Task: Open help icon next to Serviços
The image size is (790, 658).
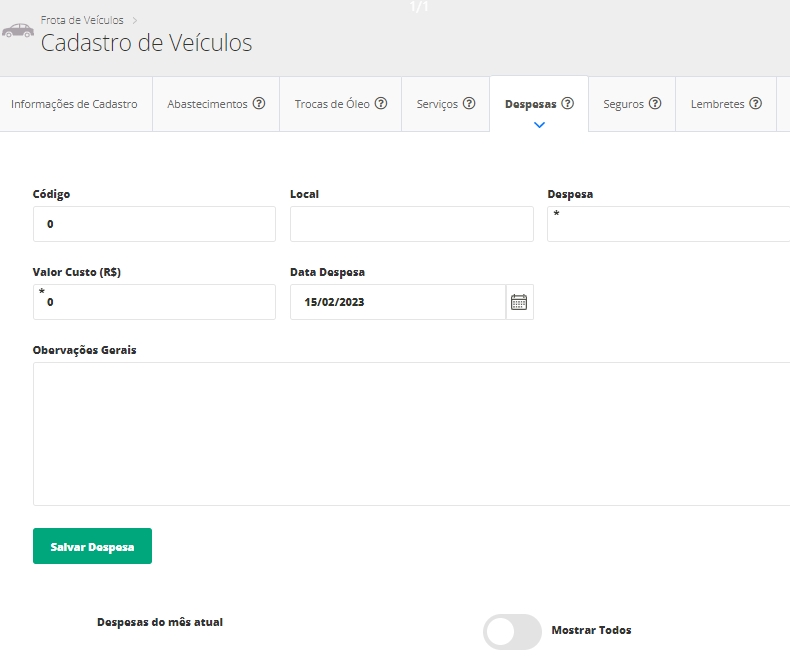Action: pos(469,103)
